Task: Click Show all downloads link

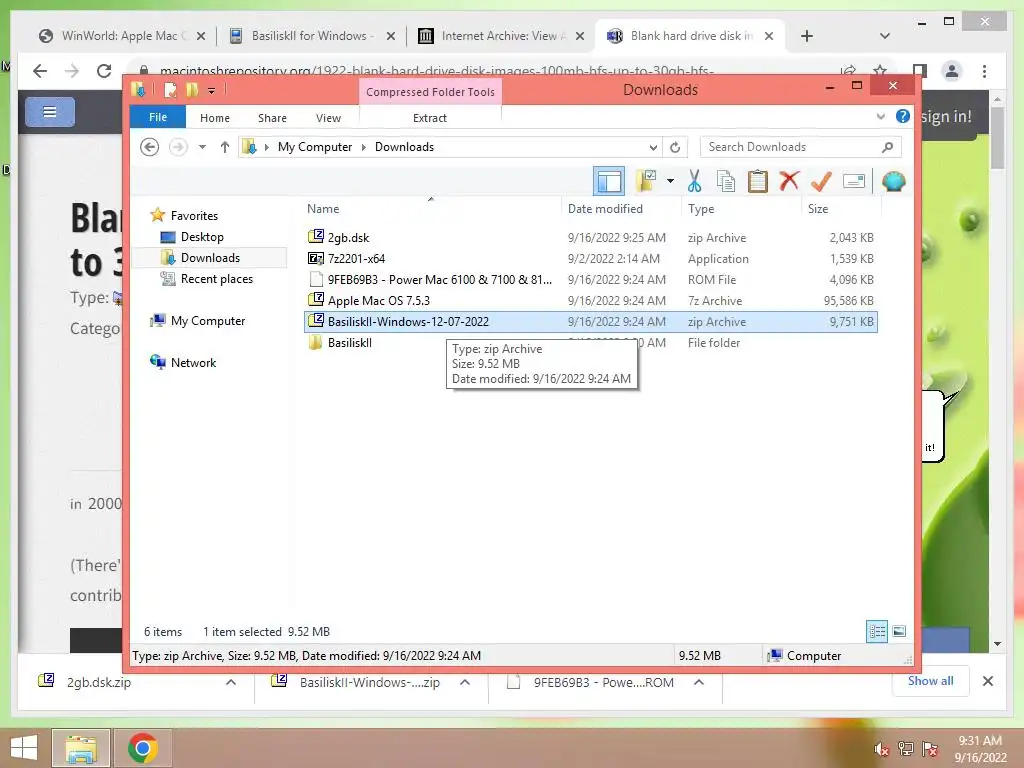Action: point(930,681)
